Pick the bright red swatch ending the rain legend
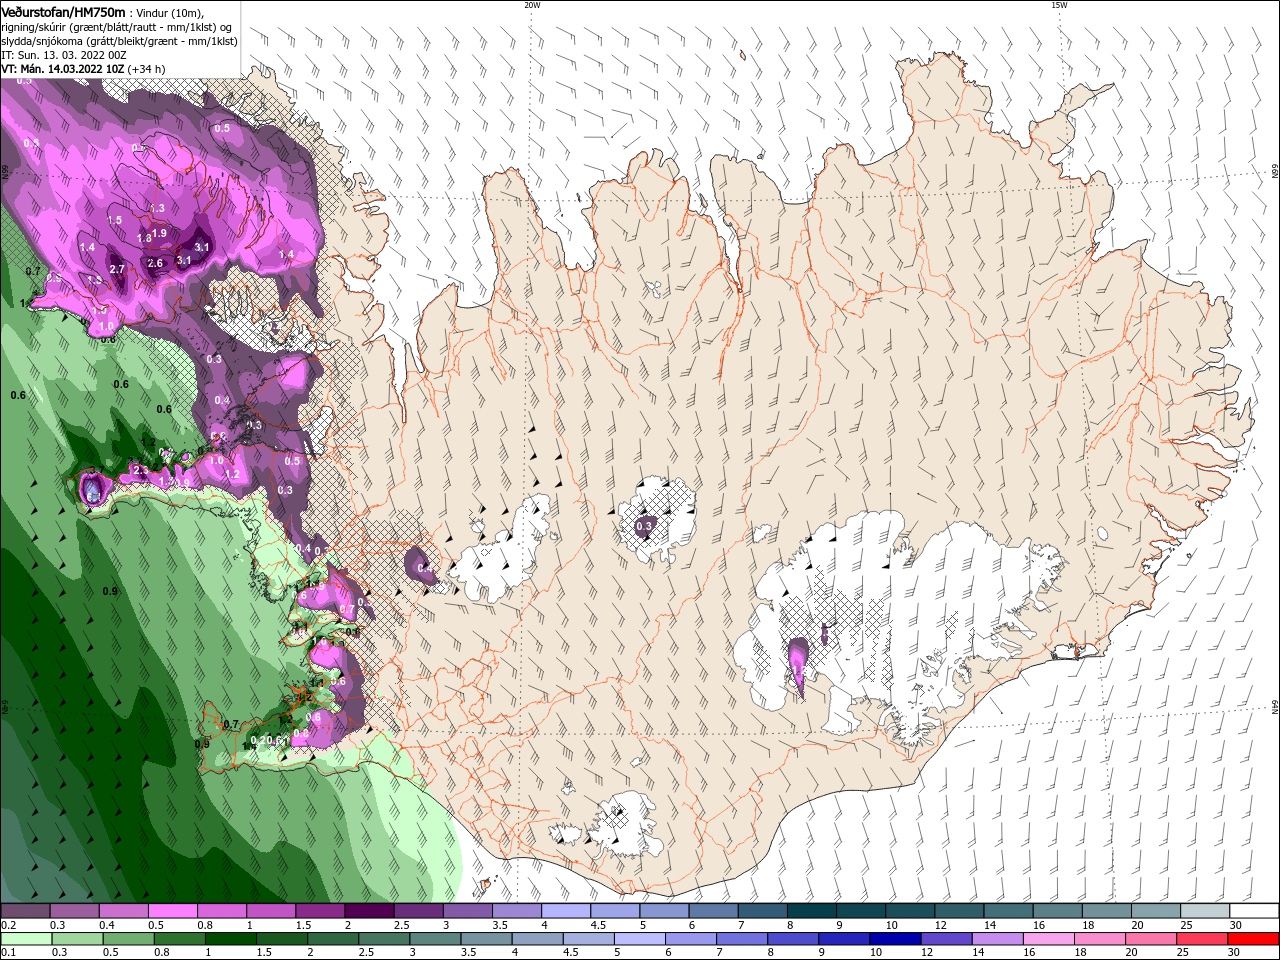 1254,939
